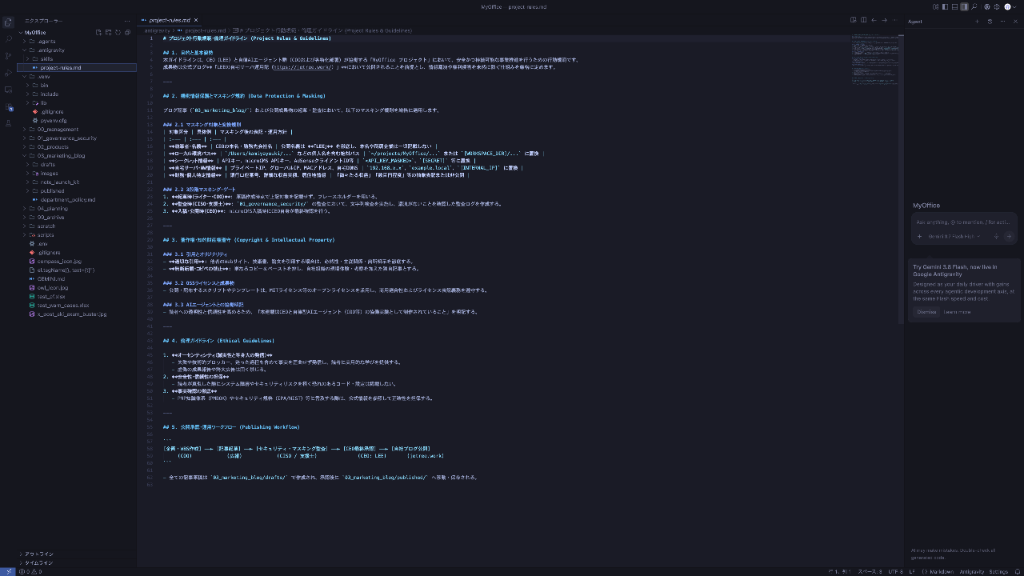Open the Remote Explorer view

click(x=8, y=90)
